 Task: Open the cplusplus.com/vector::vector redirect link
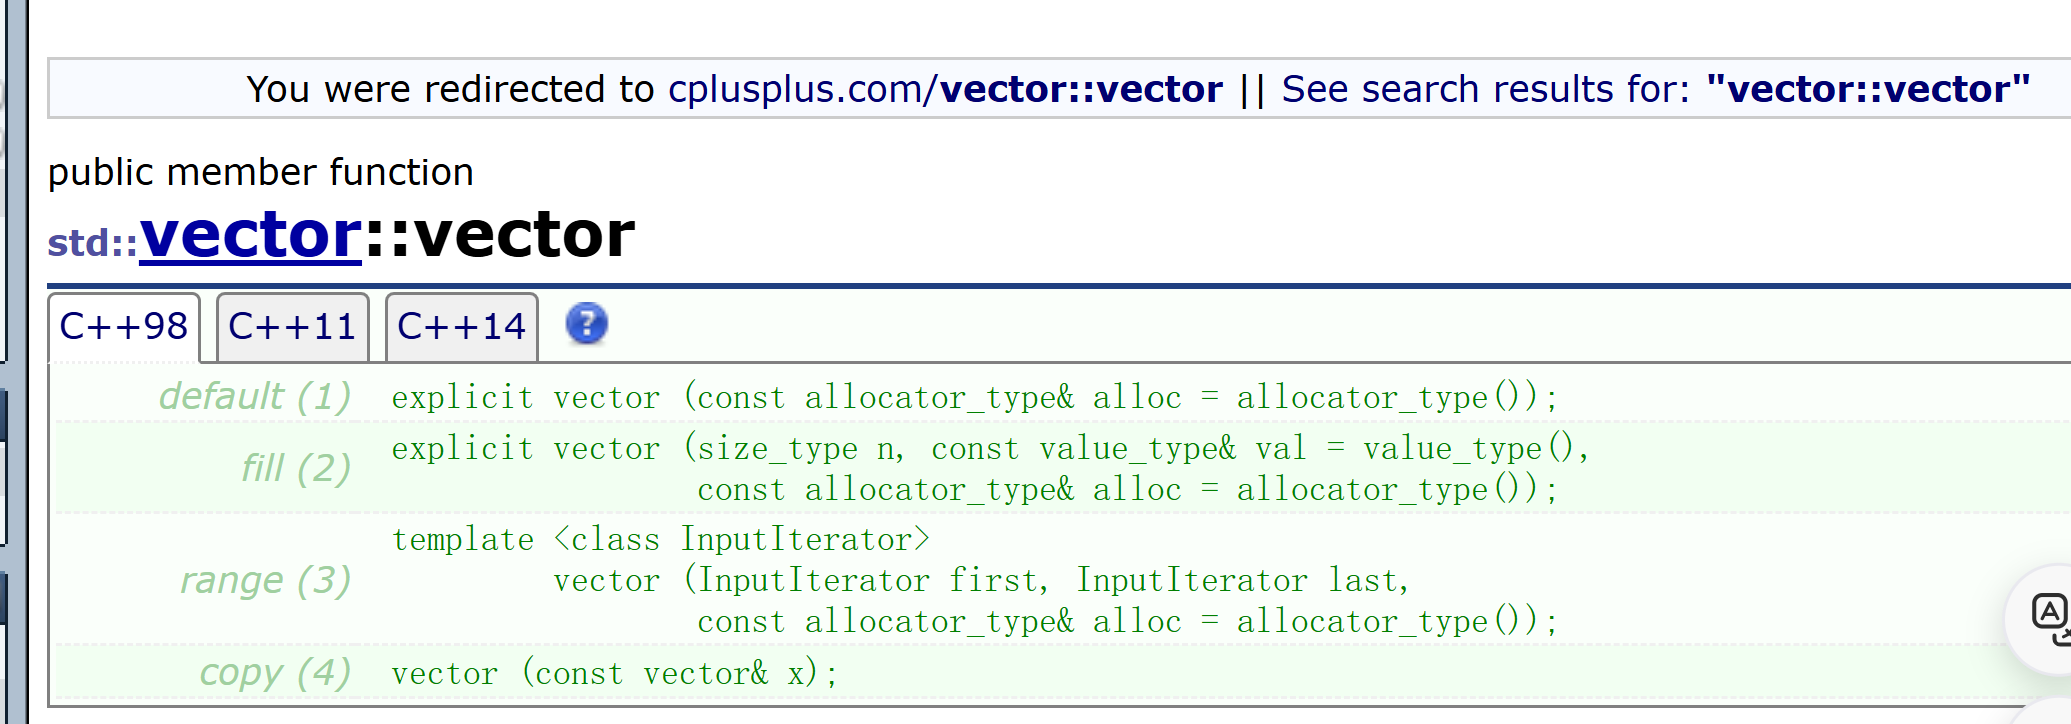[945, 89]
